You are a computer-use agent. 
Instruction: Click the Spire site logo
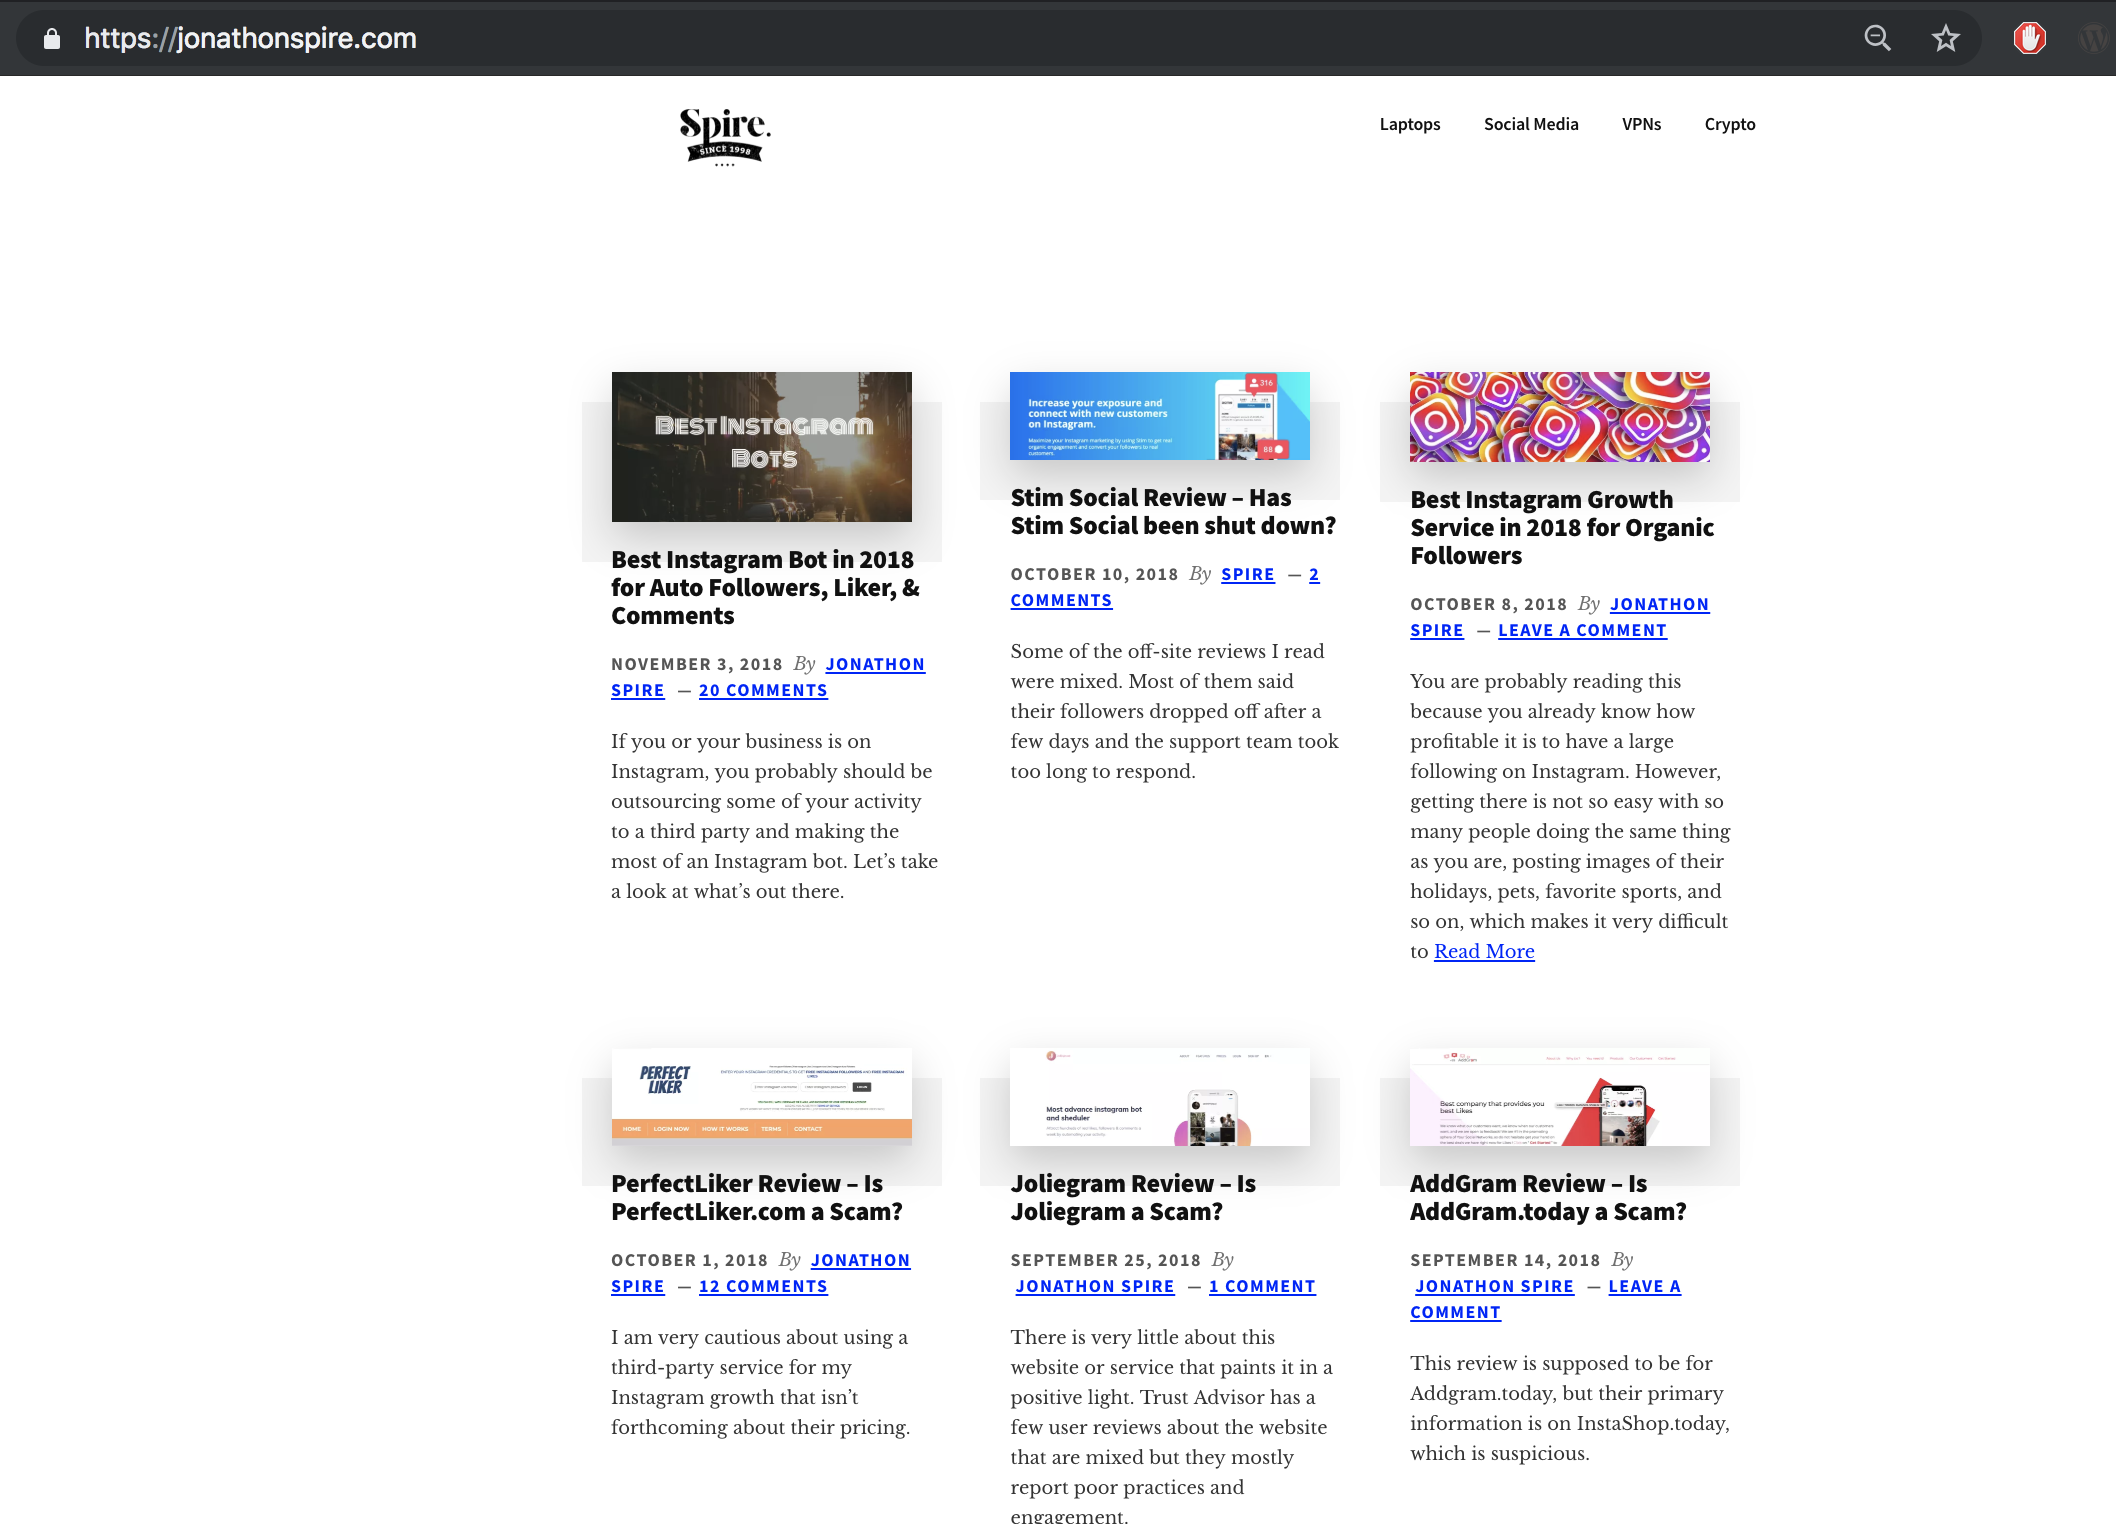pos(725,136)
